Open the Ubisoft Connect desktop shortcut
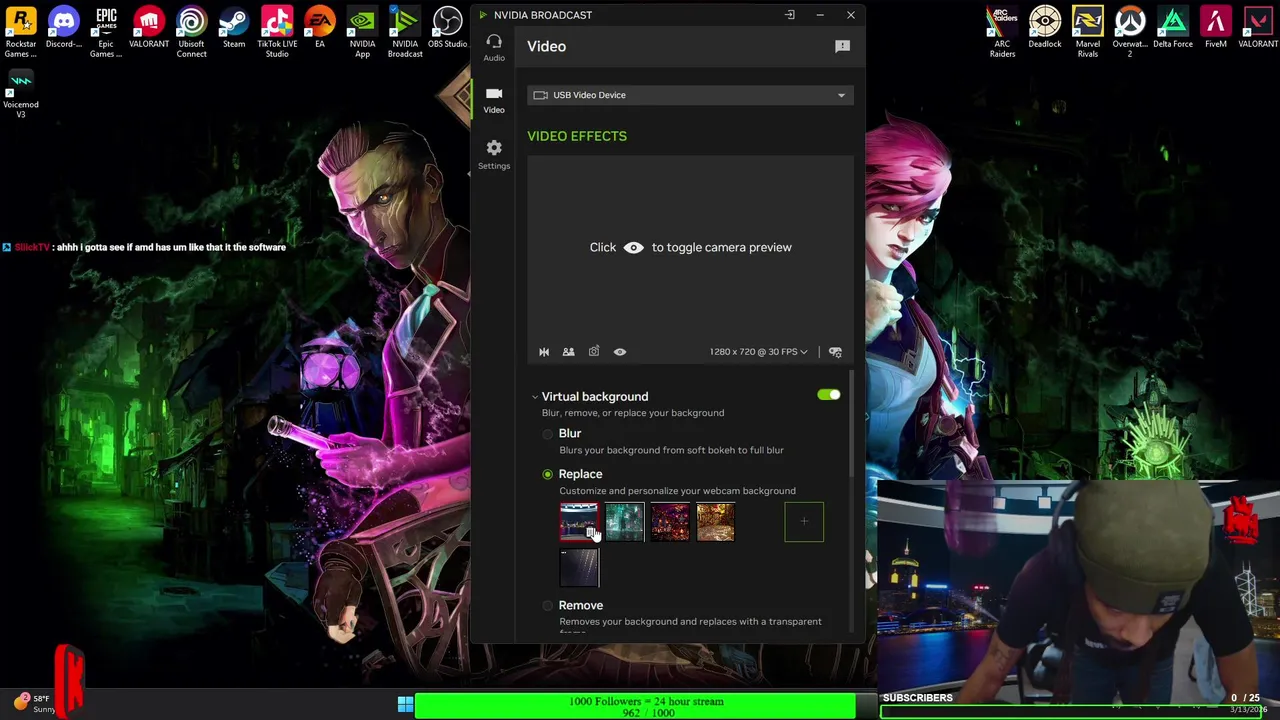Image resolution: width=1280 pixels, height=720 pixels. [192, 32]
